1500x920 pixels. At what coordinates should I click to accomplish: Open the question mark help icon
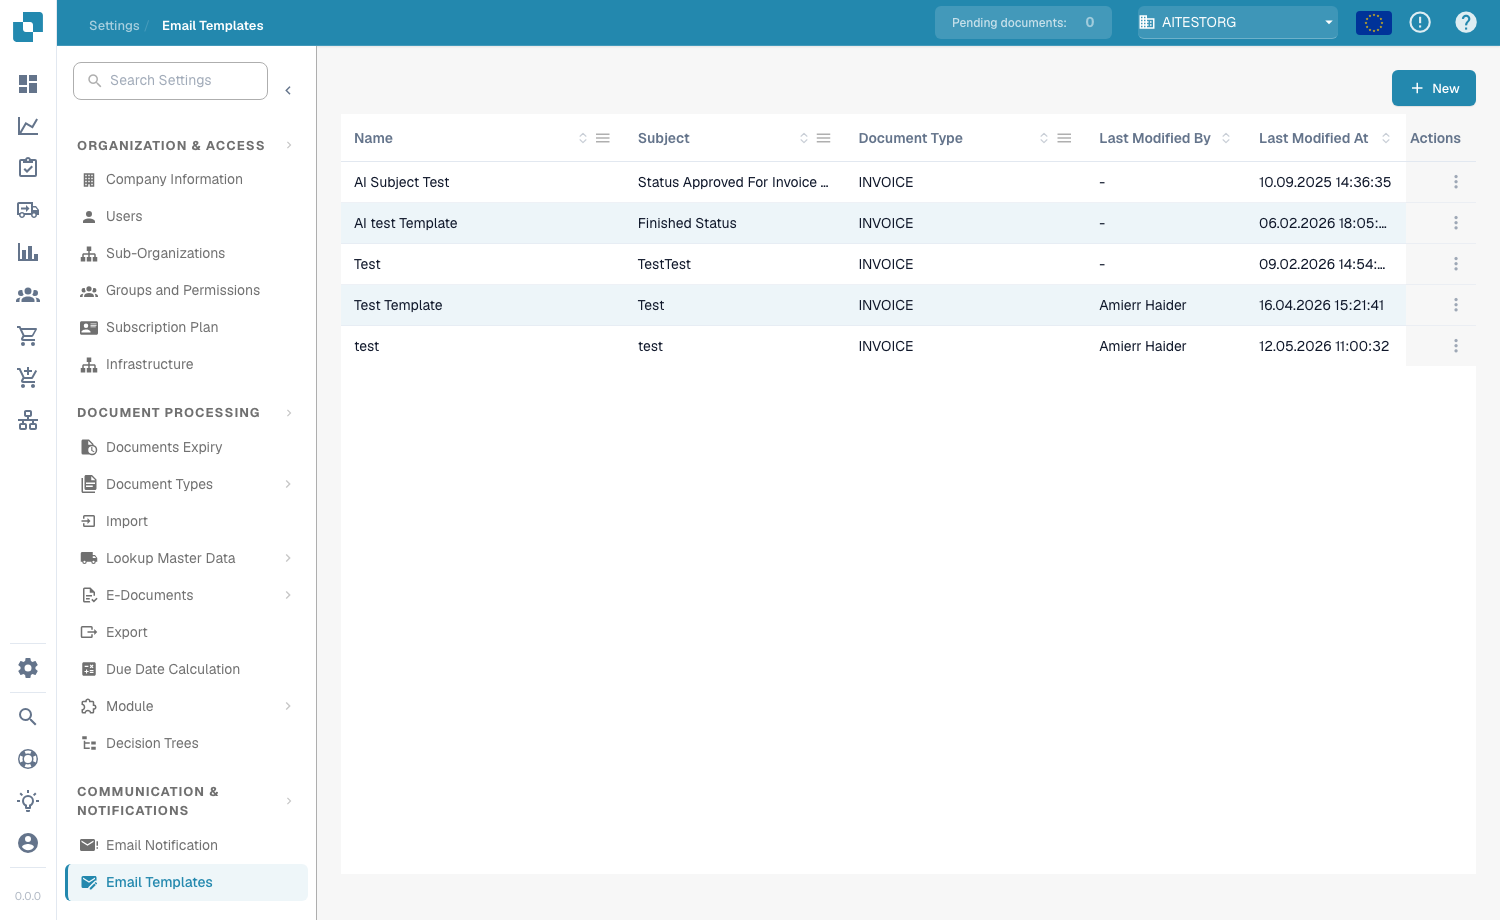(1466, 22)
